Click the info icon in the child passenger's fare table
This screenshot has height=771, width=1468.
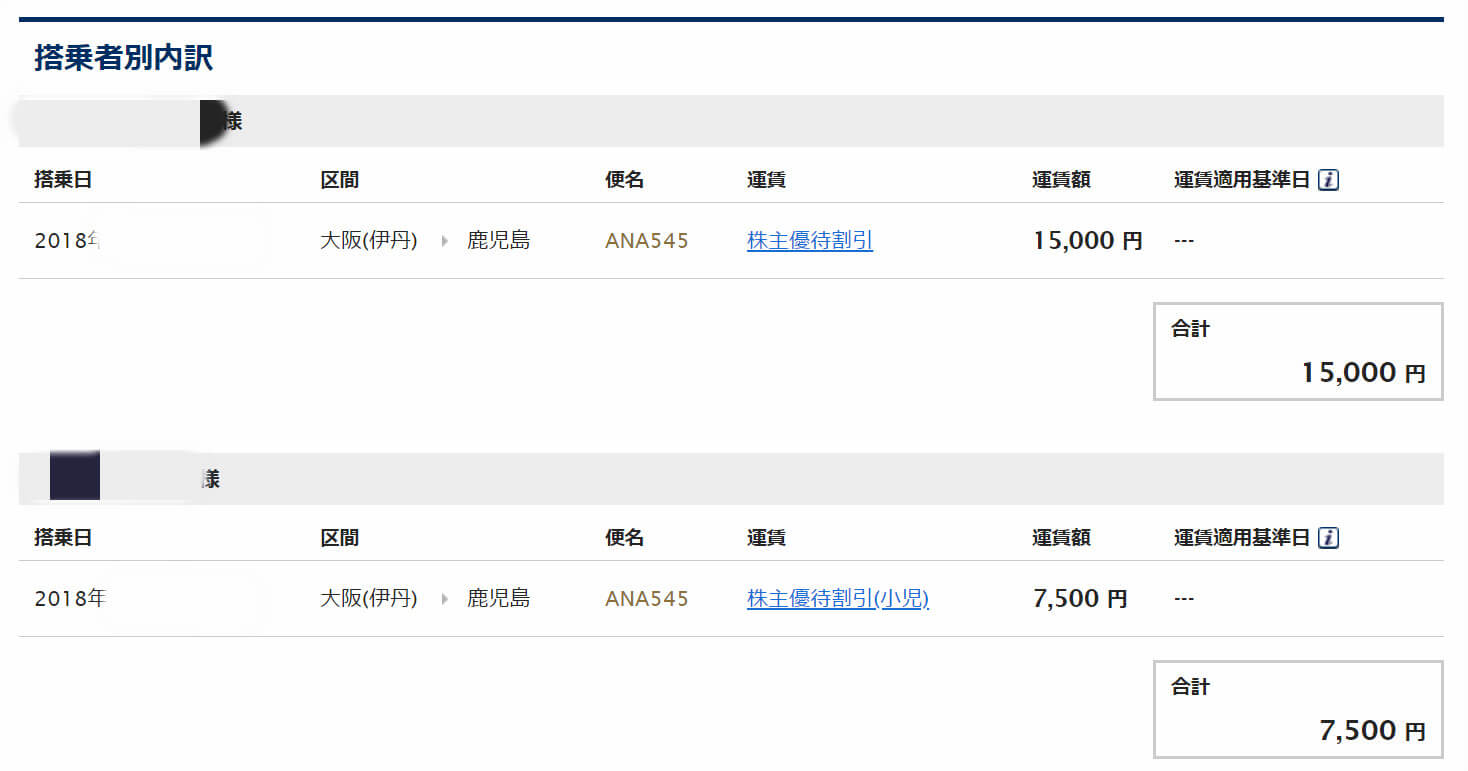1328,538
